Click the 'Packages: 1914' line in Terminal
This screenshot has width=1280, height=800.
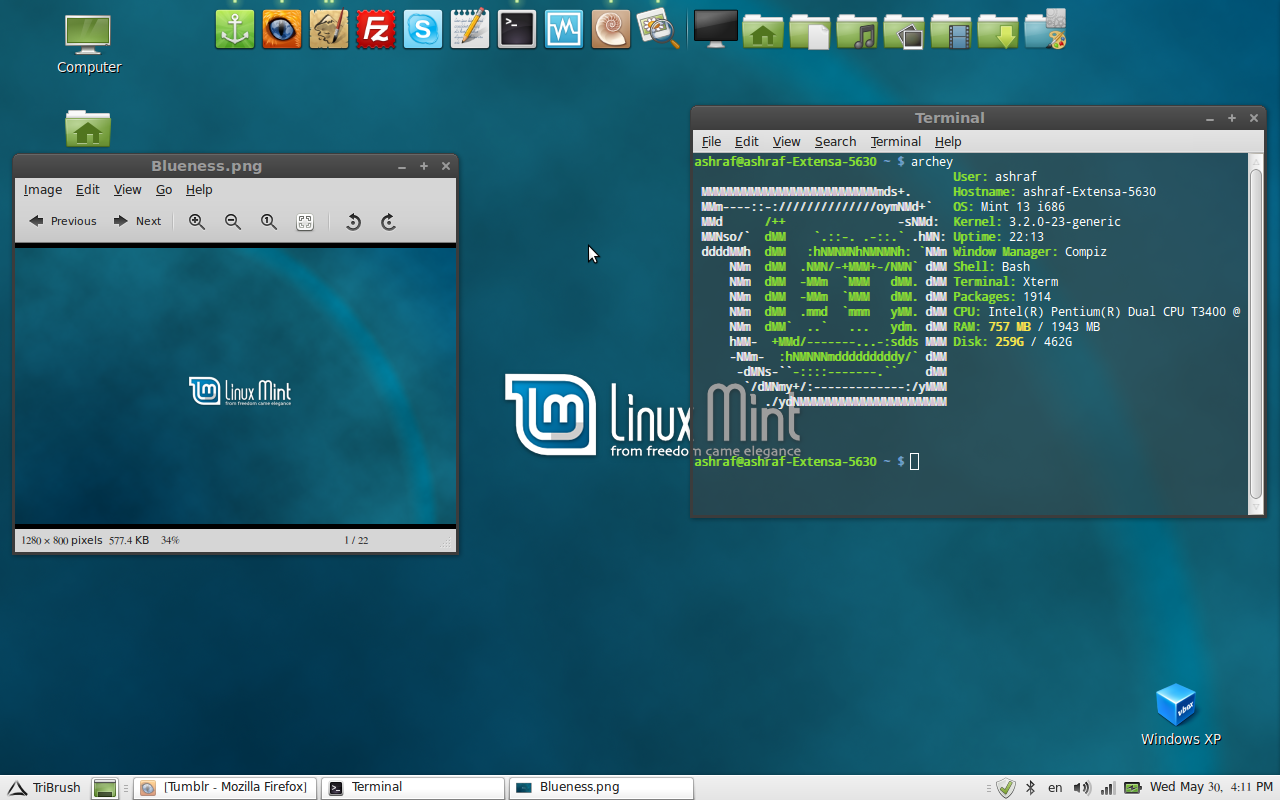coord(1002,297)
